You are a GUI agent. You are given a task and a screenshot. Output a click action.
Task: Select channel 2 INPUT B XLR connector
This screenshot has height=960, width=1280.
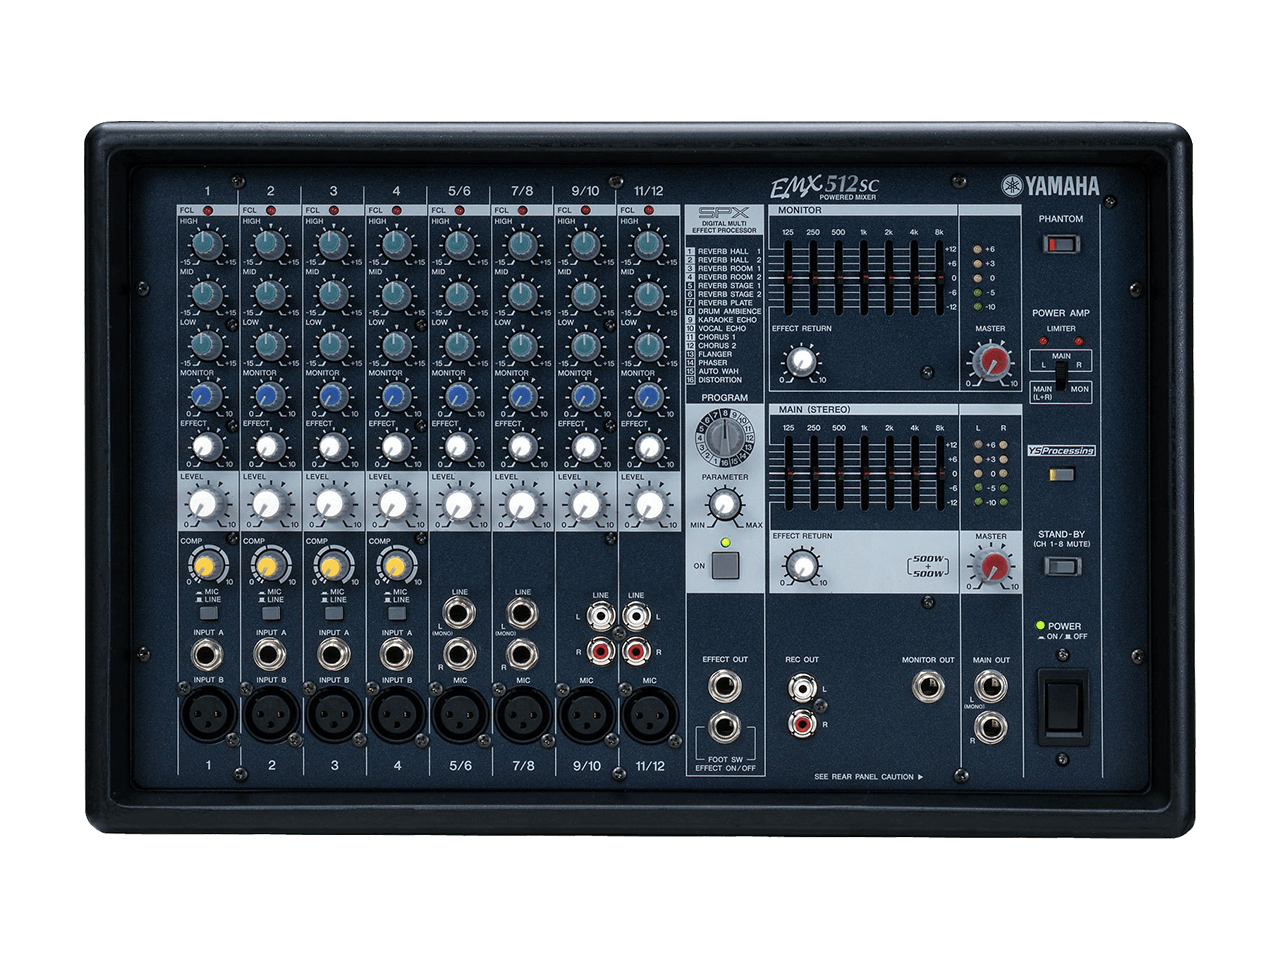pos(271,715)
